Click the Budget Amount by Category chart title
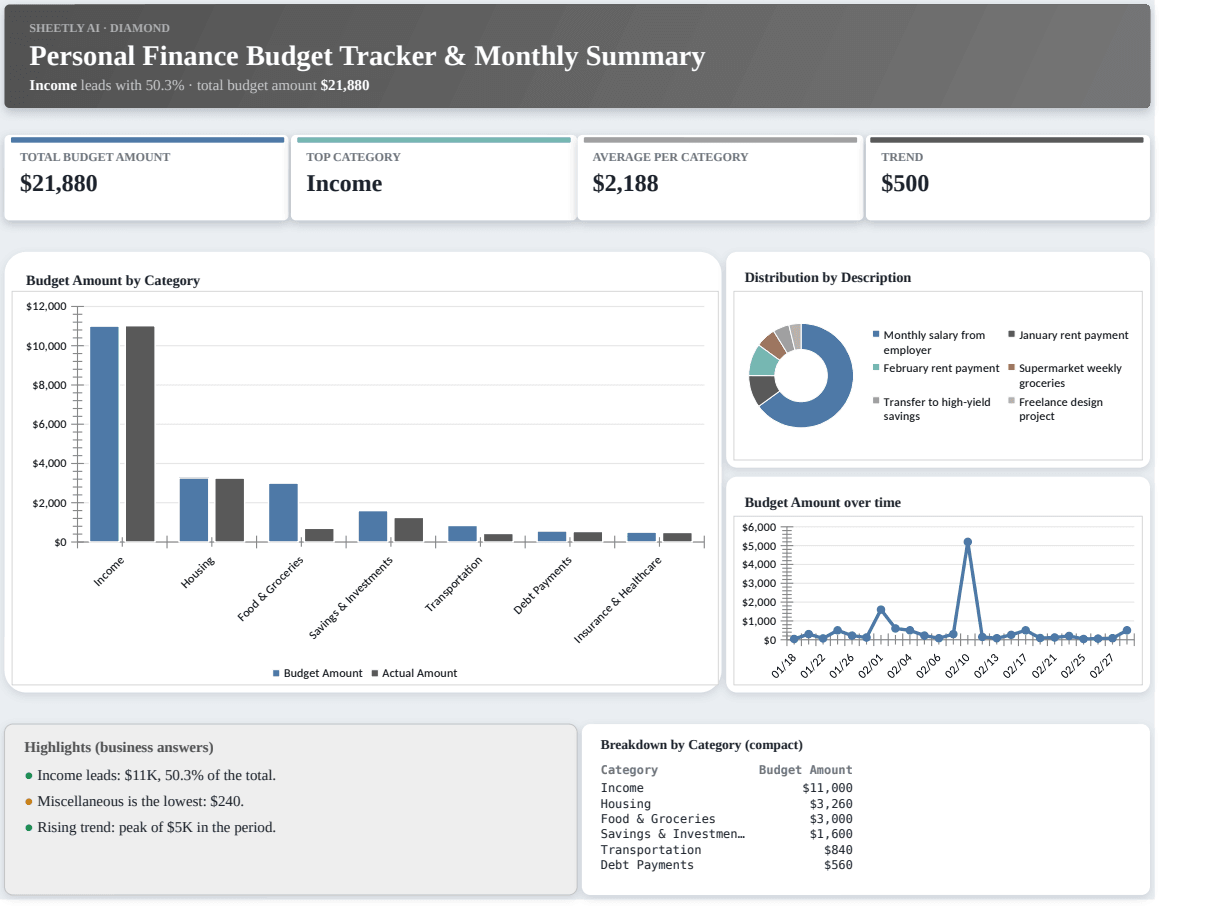 coord(113,280)
